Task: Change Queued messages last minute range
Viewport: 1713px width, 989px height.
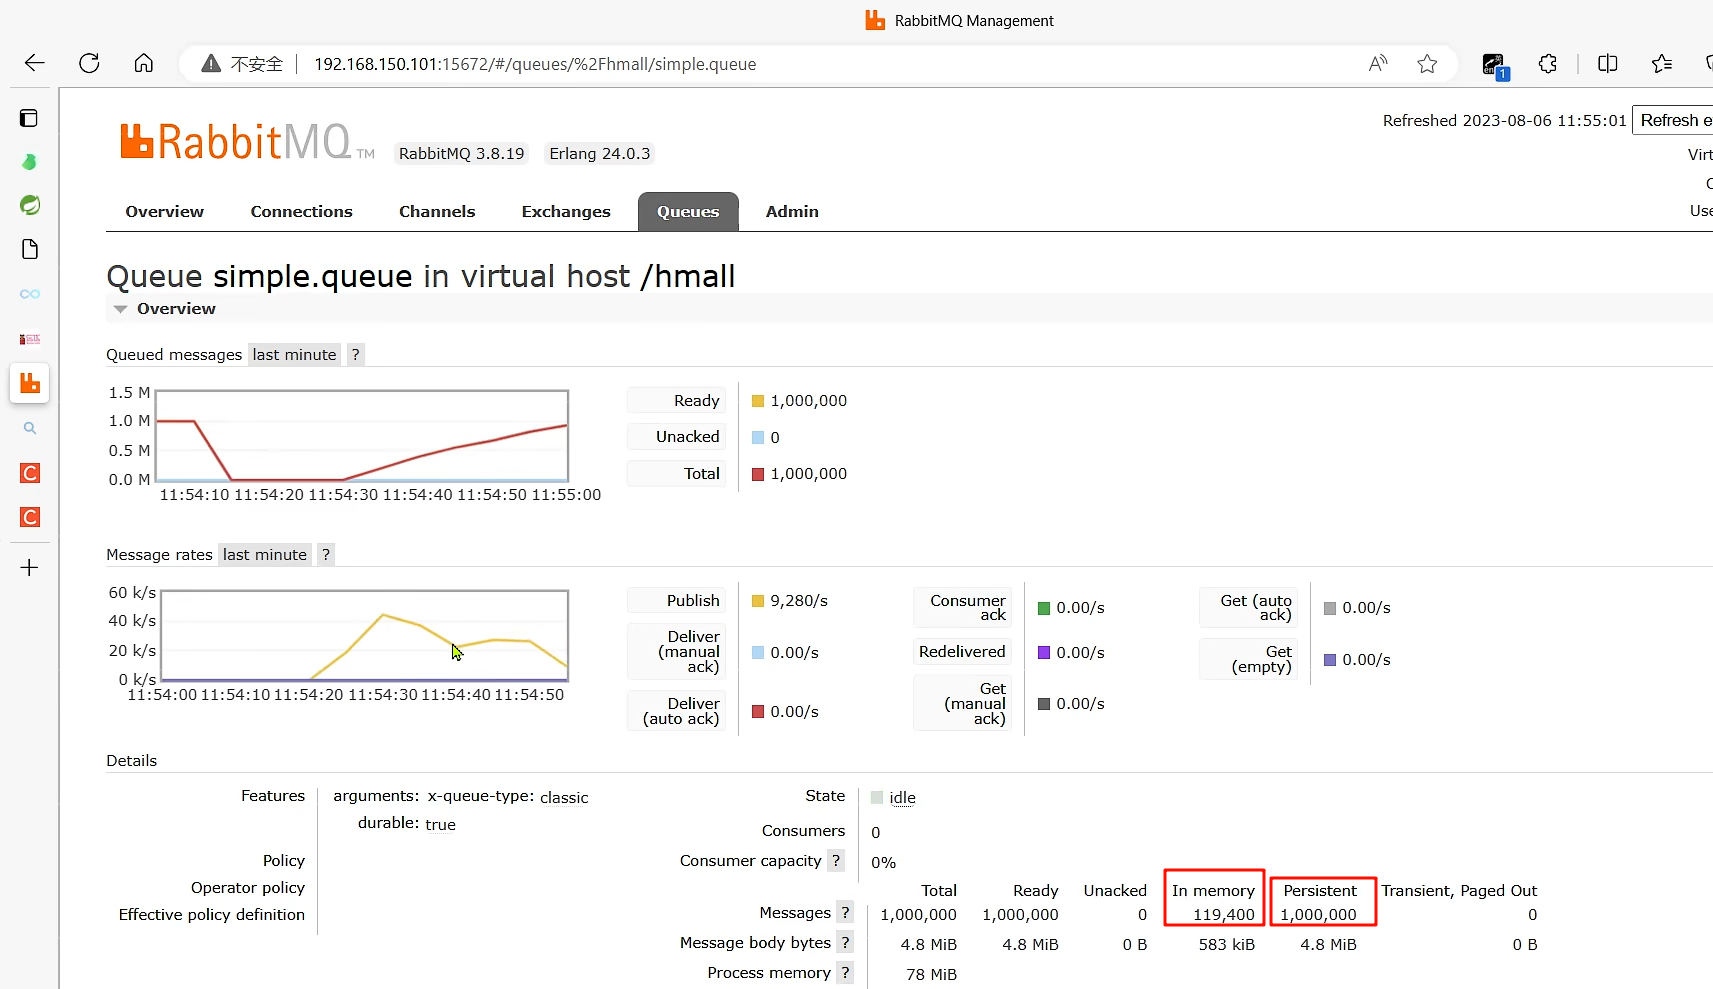Action: click(x=294, y=354)
